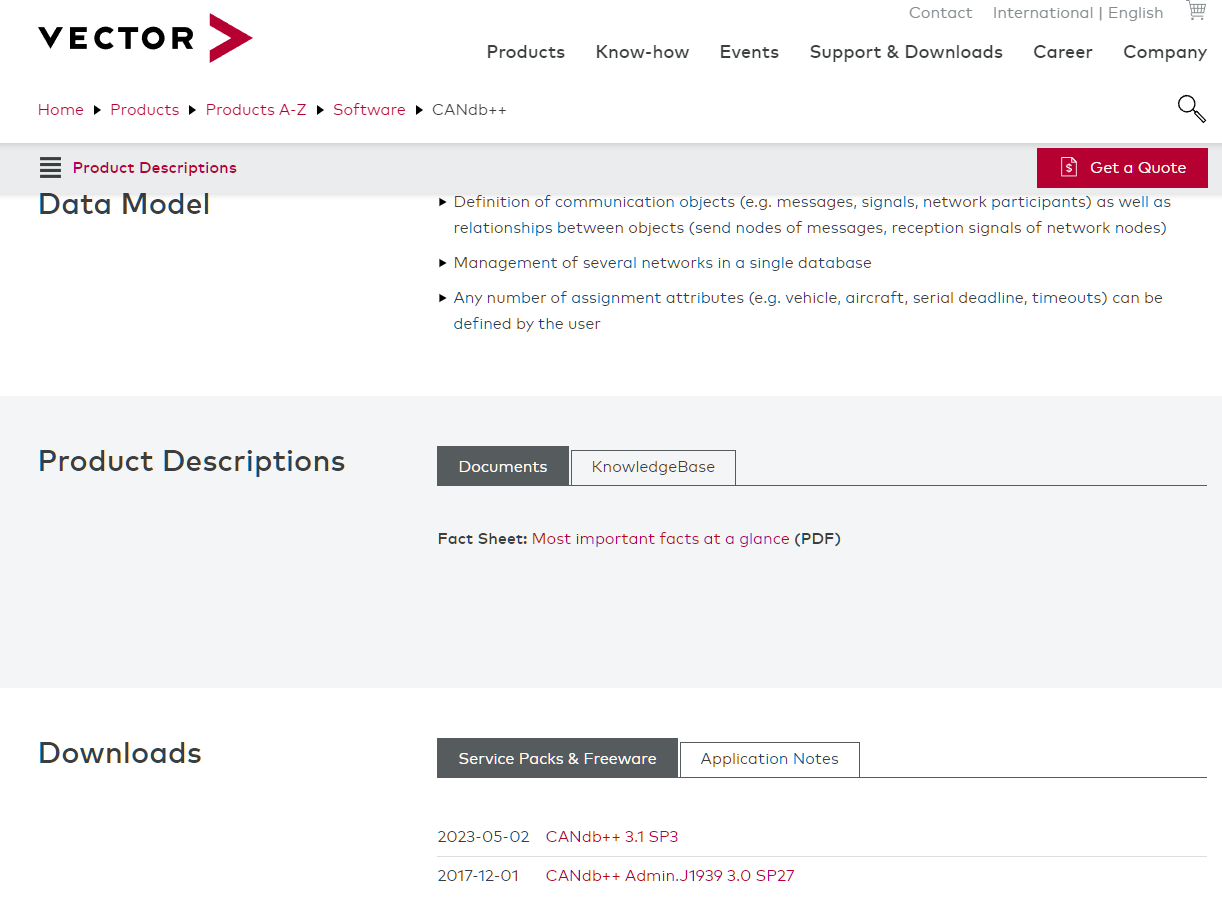
Task: Download CANdb++ Admin.J1939 3.0 SP27
Action: (x=670, y=876)
